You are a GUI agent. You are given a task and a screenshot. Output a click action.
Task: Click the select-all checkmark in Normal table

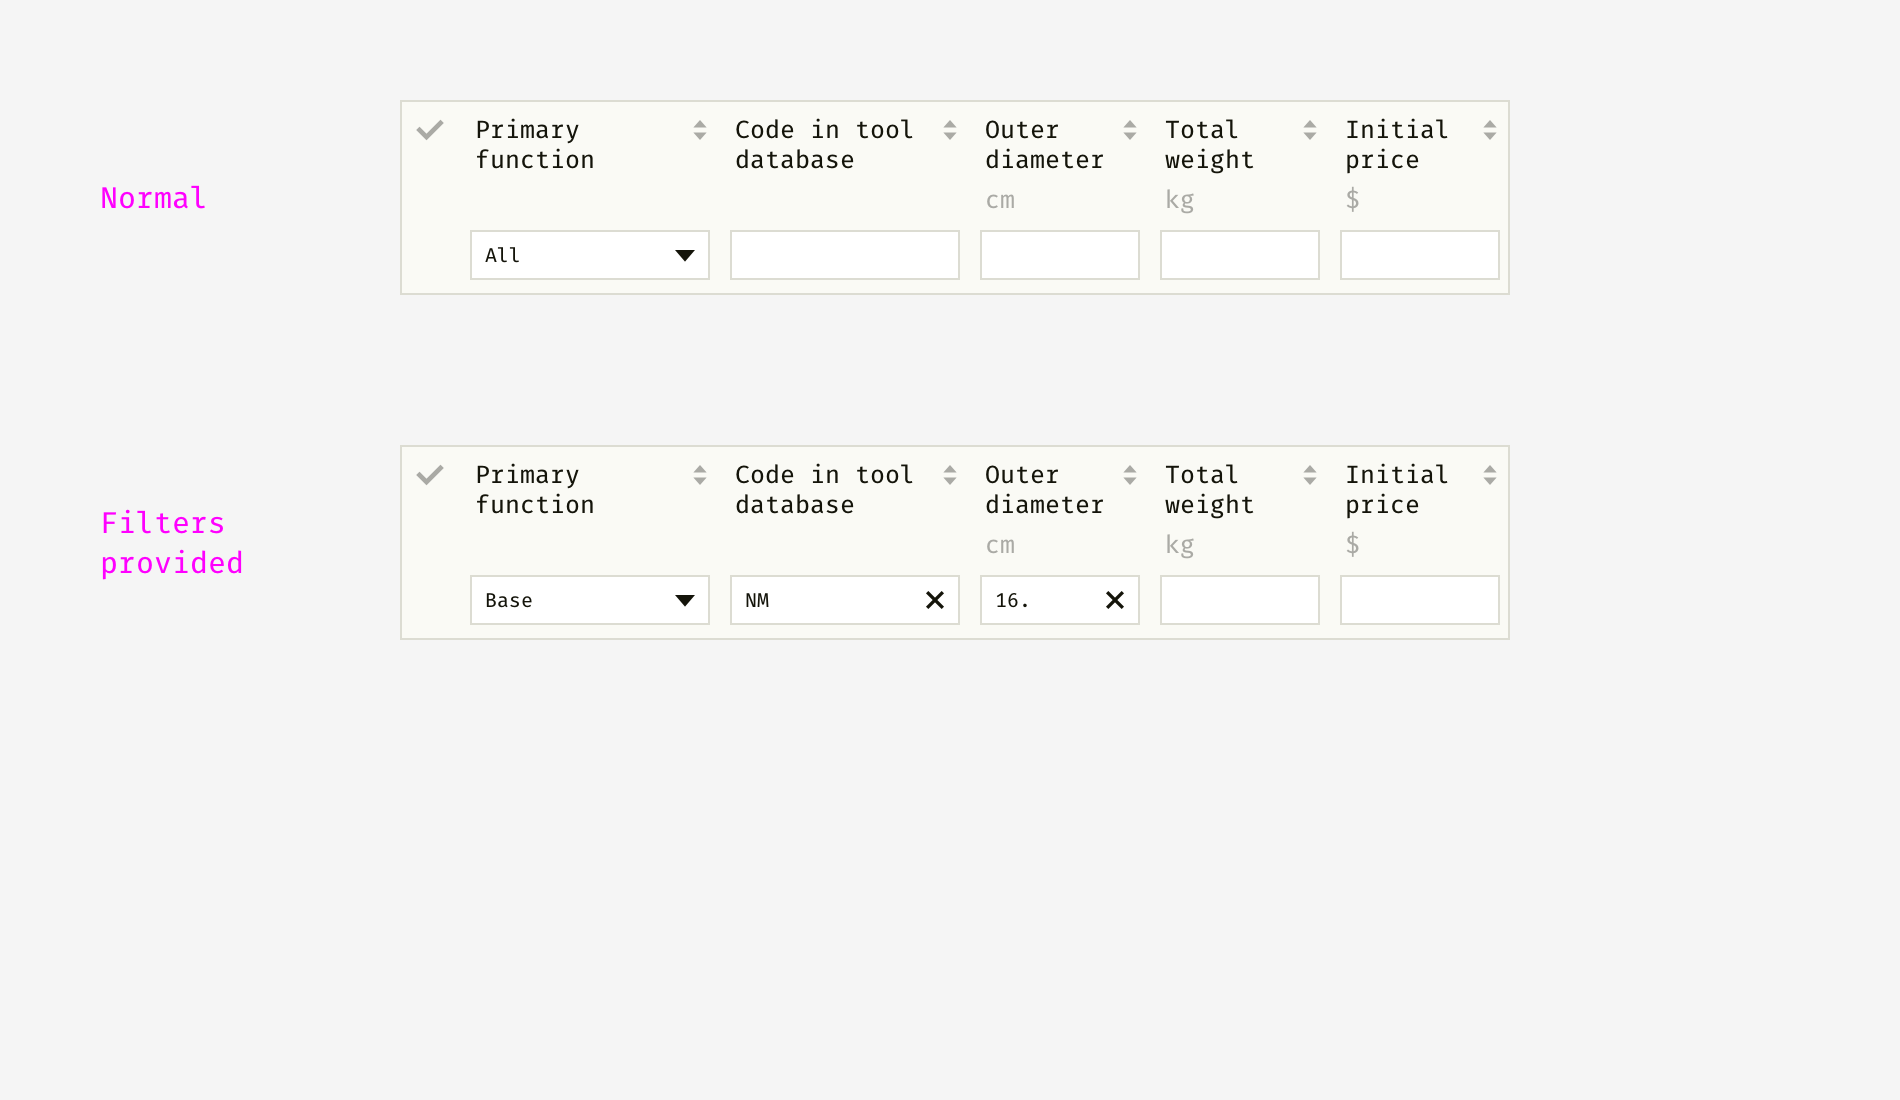coord(430,129)
